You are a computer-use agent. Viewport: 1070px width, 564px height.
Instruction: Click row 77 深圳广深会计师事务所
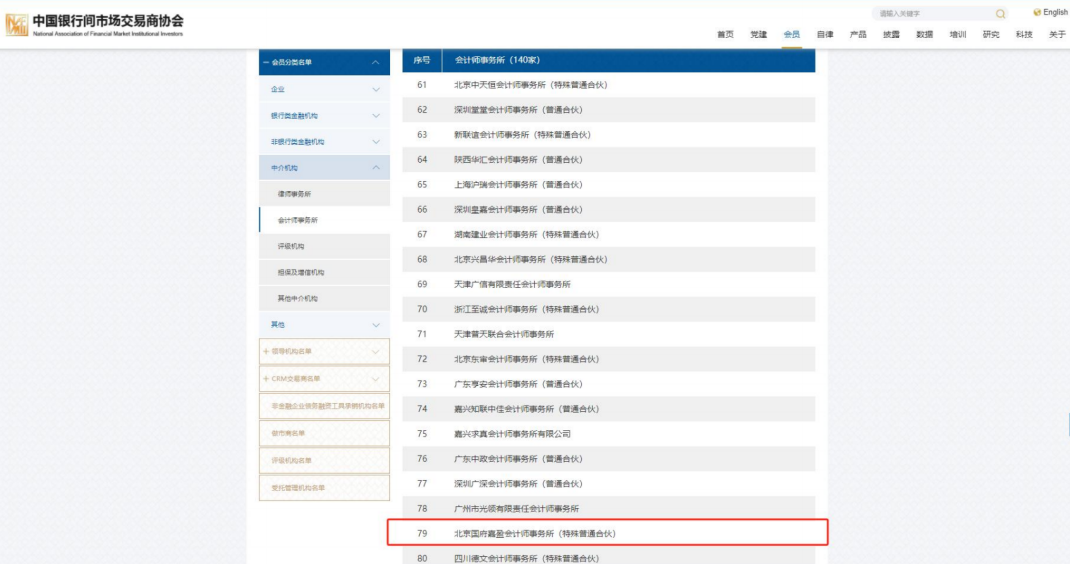pos(609,483)
